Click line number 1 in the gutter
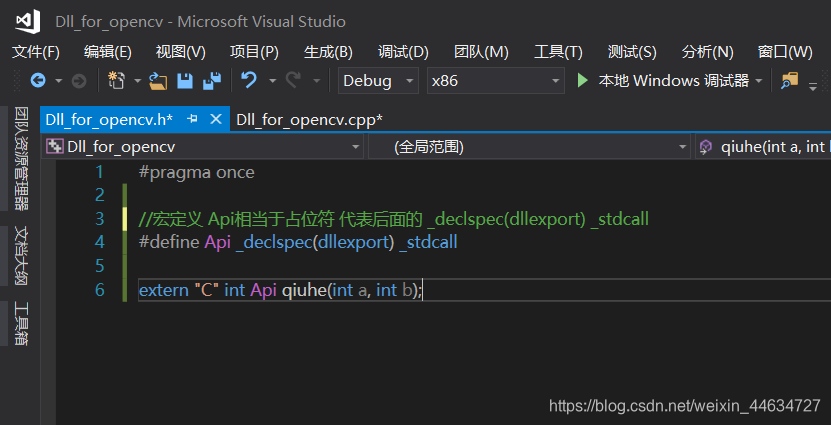Viewport: 831px width, 425px height. point(100,172)
